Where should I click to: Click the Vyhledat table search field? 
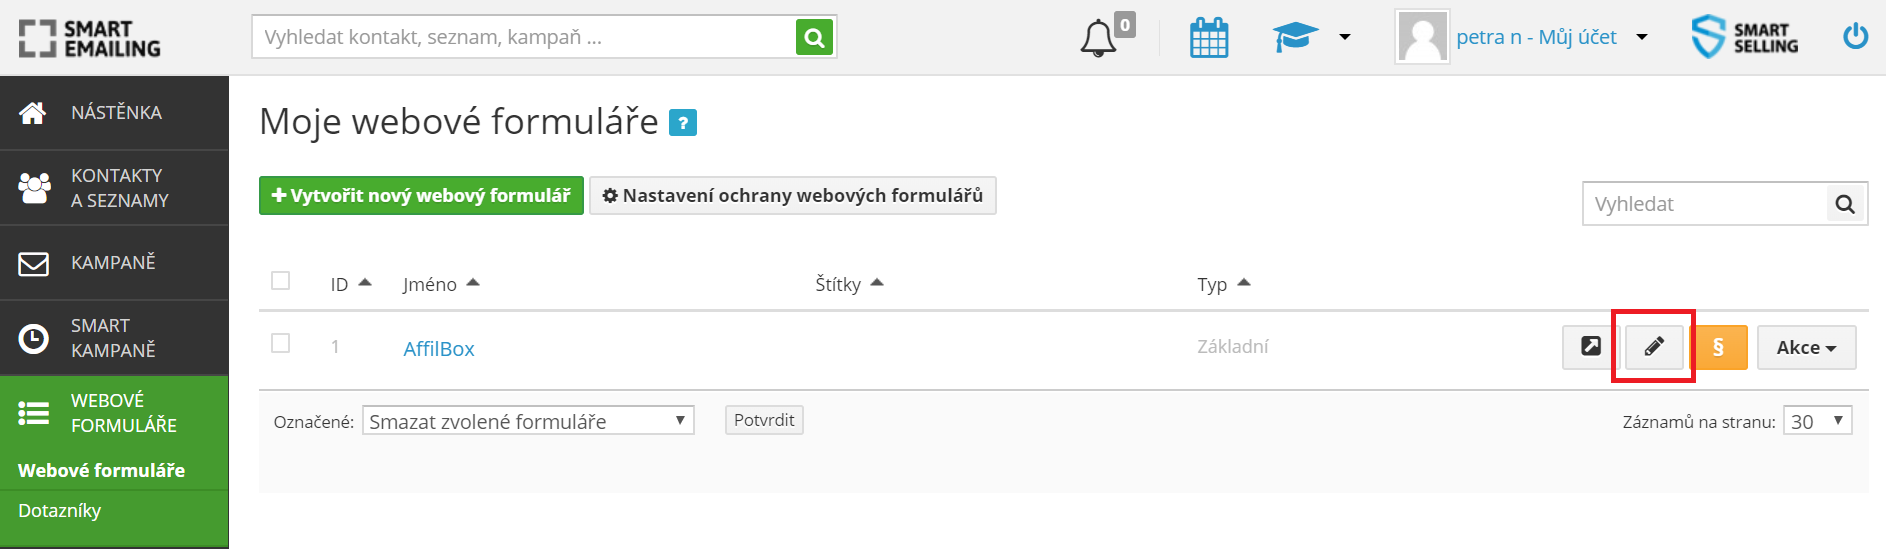(1705, 204)
